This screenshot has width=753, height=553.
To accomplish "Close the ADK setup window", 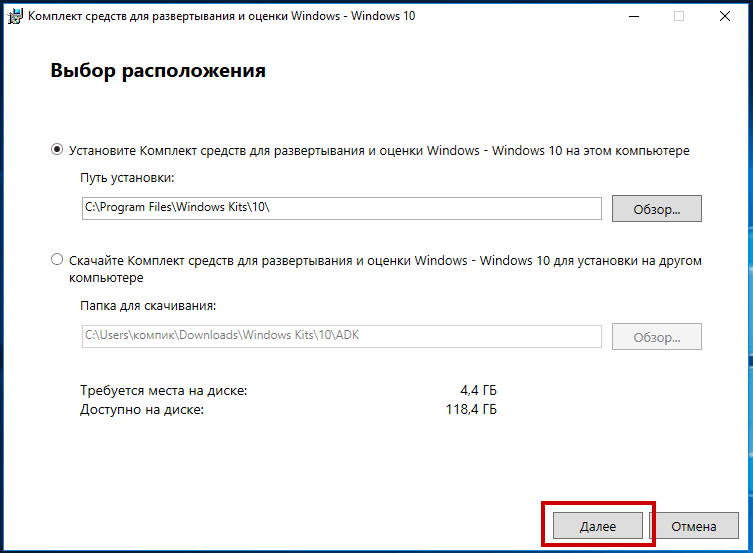I will coord(725,16).
